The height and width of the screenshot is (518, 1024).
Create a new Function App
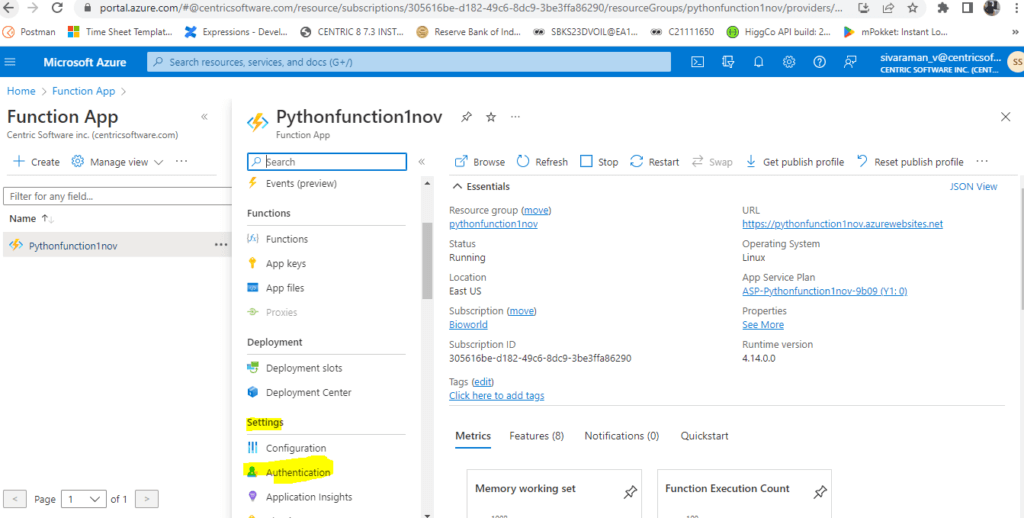pos(37,161)
